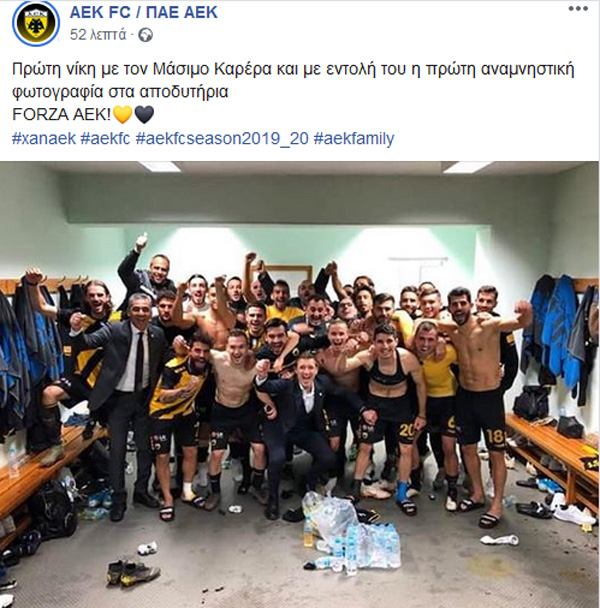Click the black heart emoji
Image resolution: width=600 pixels, height=608 pixels.
[x=144, y=115]
